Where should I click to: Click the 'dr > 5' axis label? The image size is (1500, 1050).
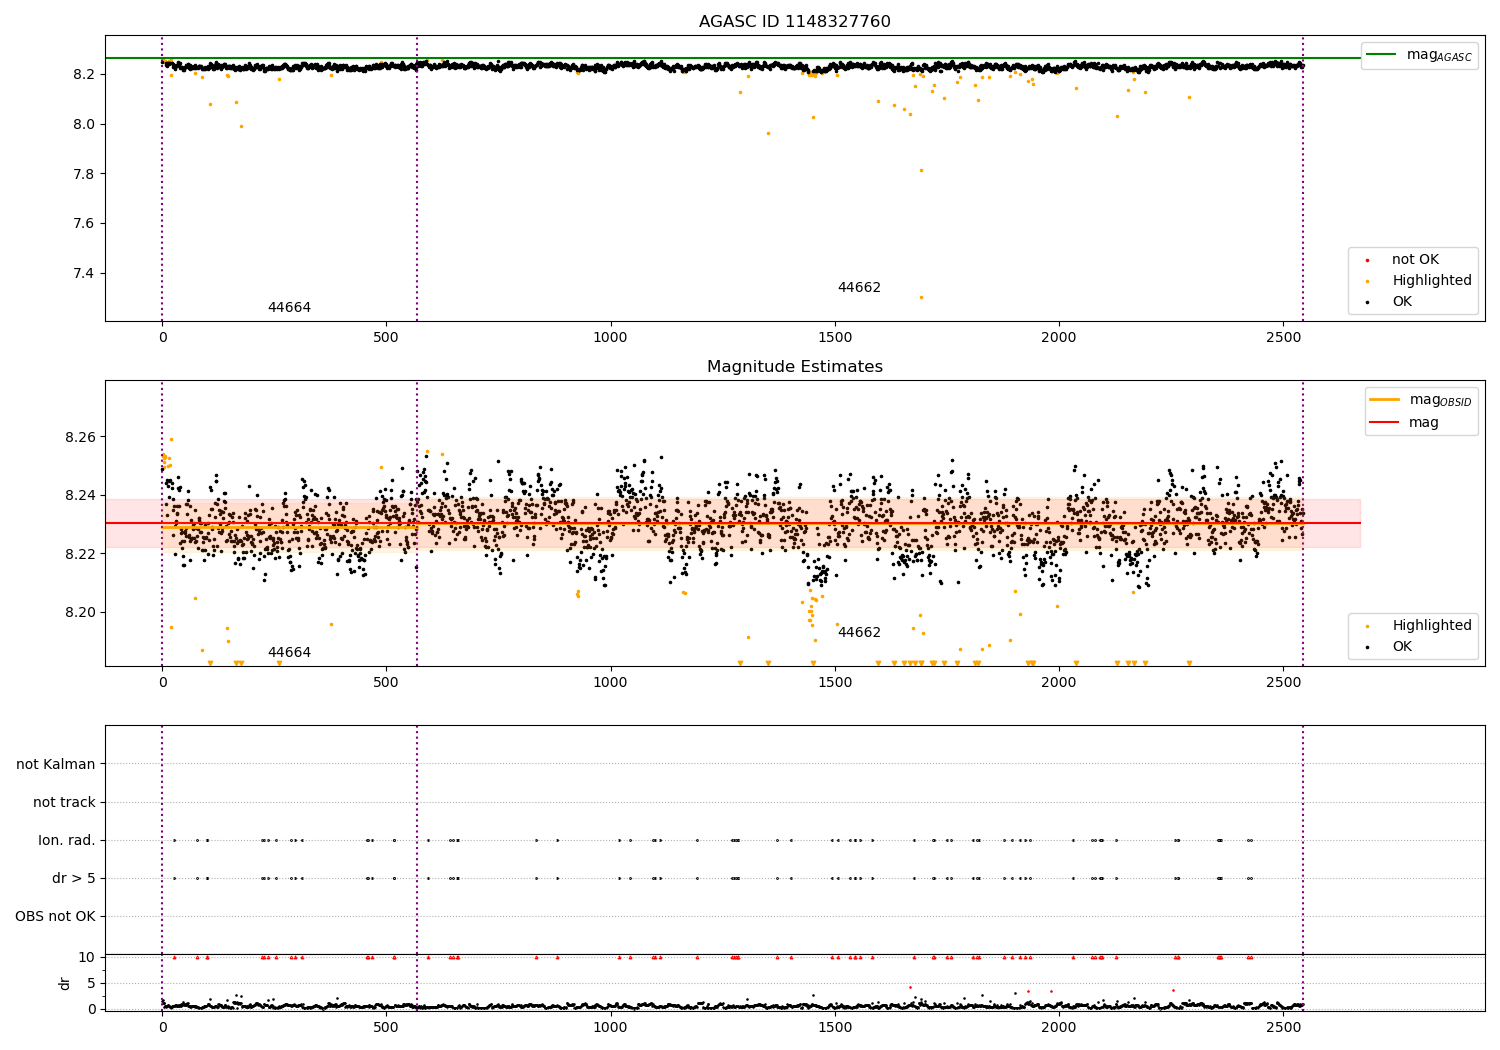click(74, 878)
